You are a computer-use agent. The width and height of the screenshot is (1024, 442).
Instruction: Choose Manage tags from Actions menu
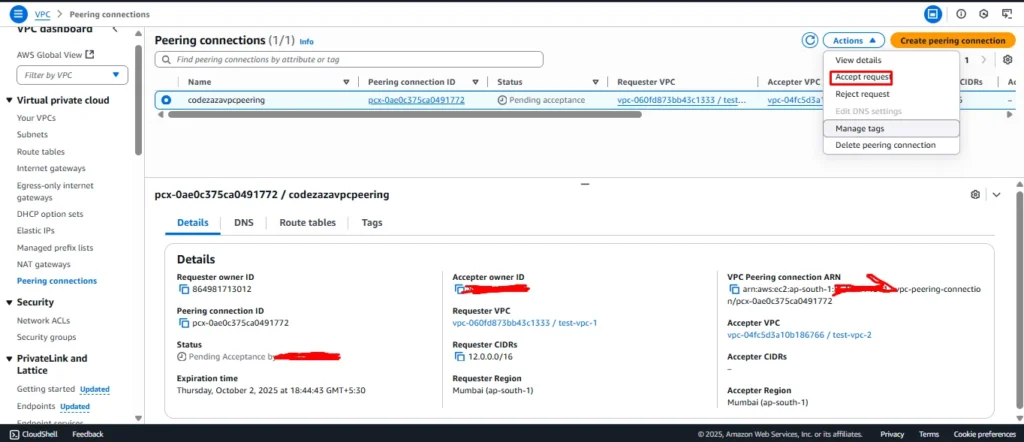click(891, 129)
